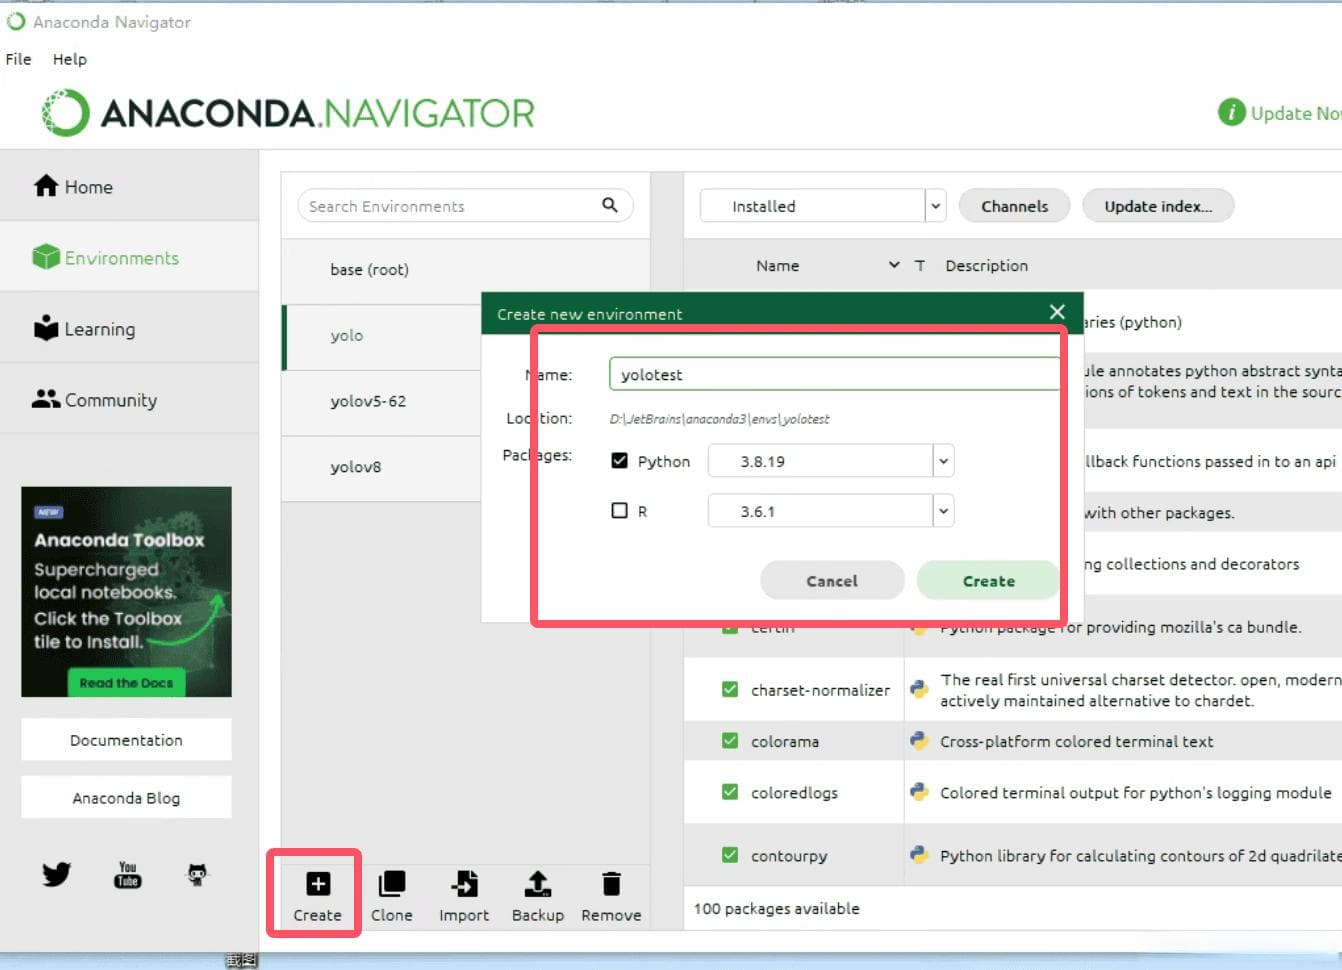Sort packages by the Name column arrow
The width and height of the screenshot is (1342, 970).
(x=894, y=265)
